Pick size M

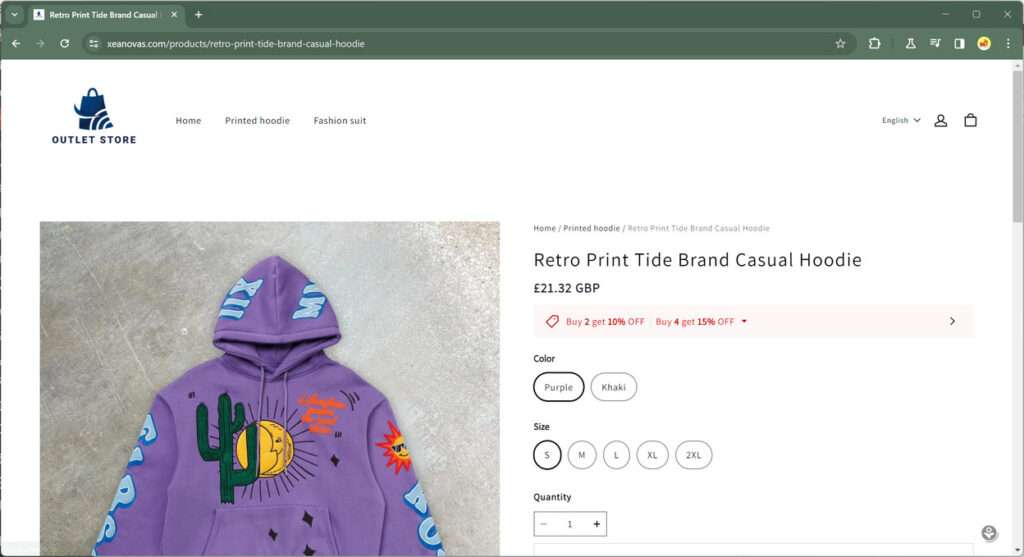pyautogui.click(x=582, y=455)
